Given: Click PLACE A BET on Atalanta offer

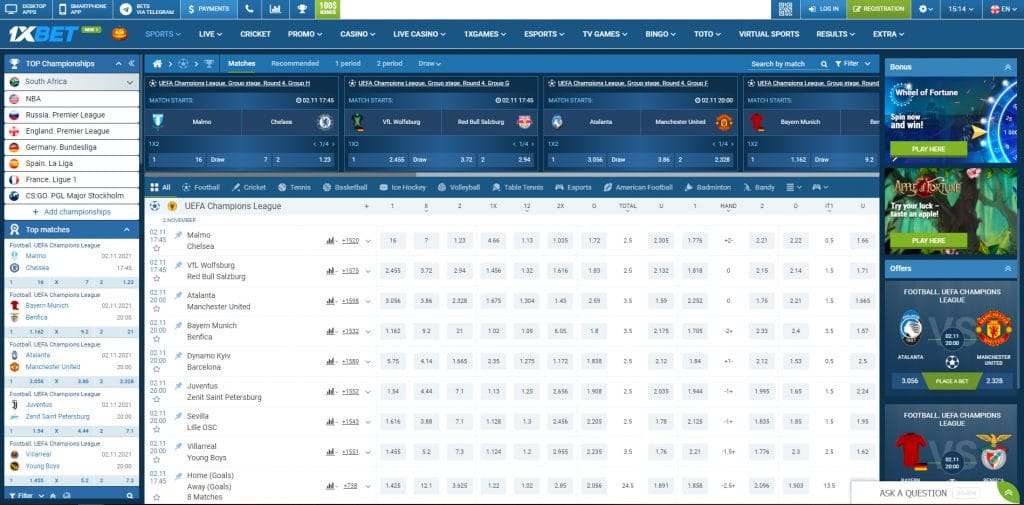Looking at the screenshot, I should pyautogui.click(x=952, y=381).
